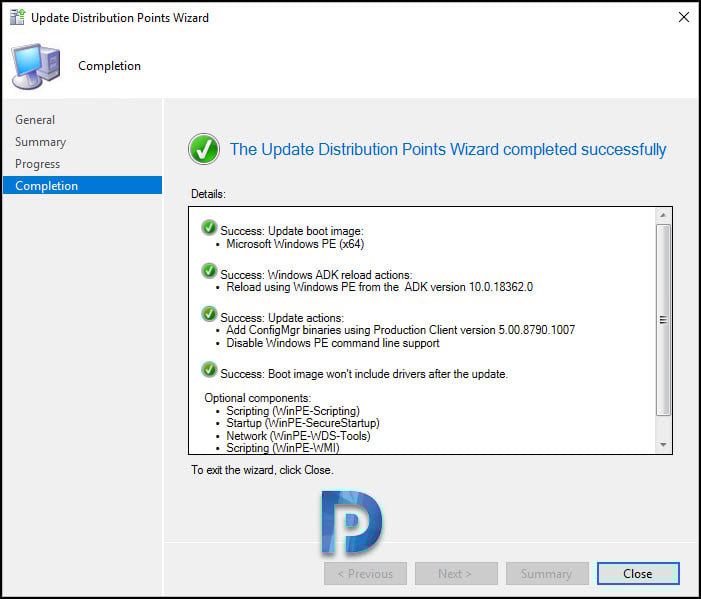Click 'Success: Windows ADK reload actions:' text
The width and height of the screenshot is (701, 599).
pyautogui.click(x=317, y=274)
